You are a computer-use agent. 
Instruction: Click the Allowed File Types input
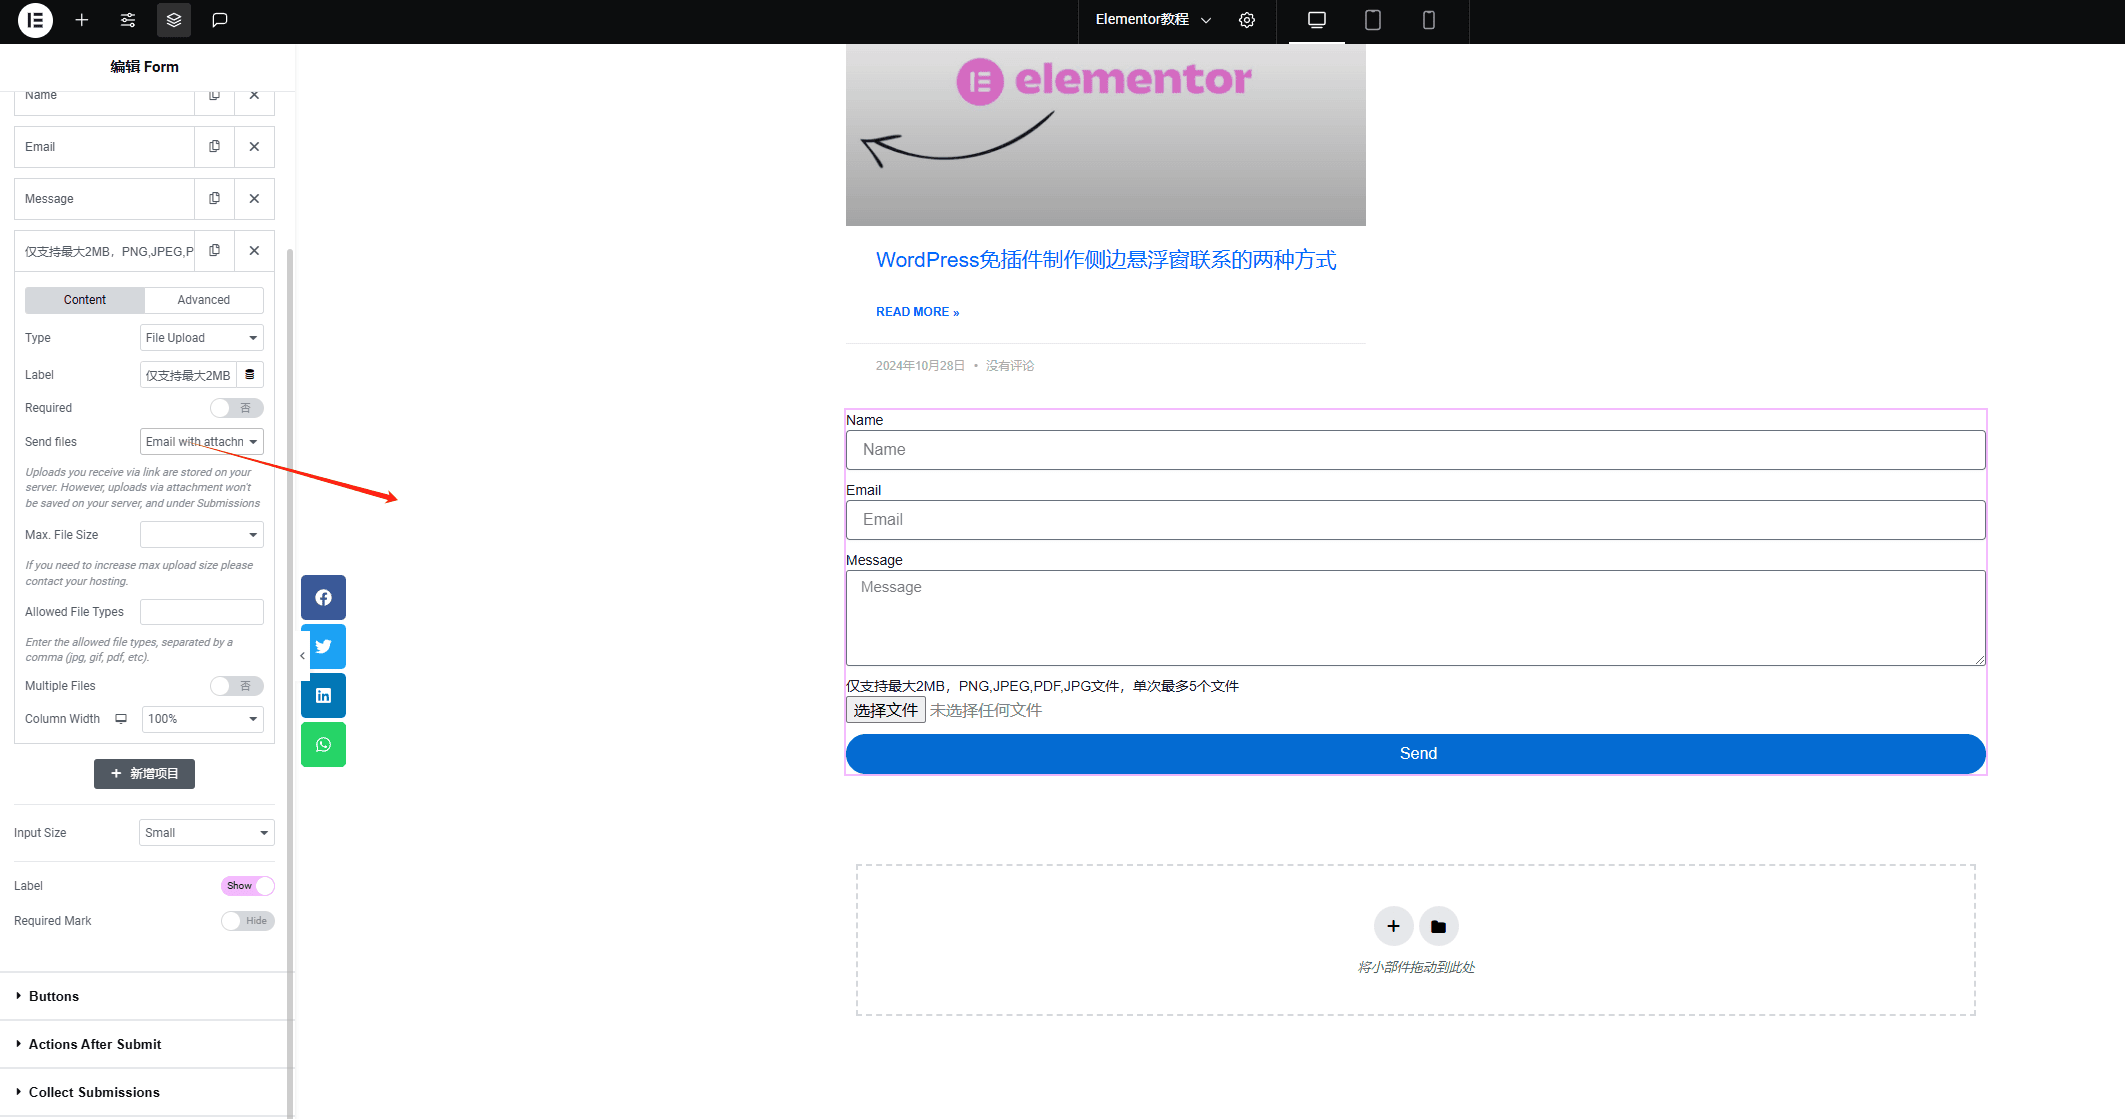202,612
